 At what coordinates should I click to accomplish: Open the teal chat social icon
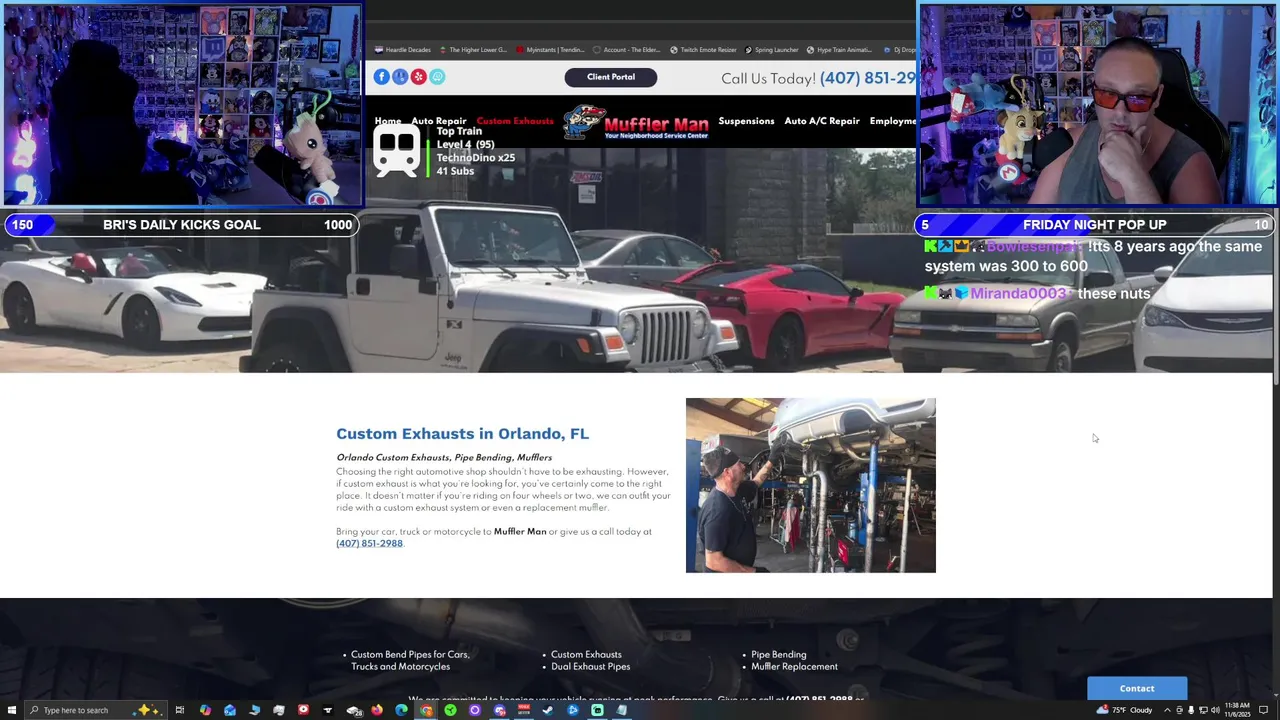click(x=437, y=77)
